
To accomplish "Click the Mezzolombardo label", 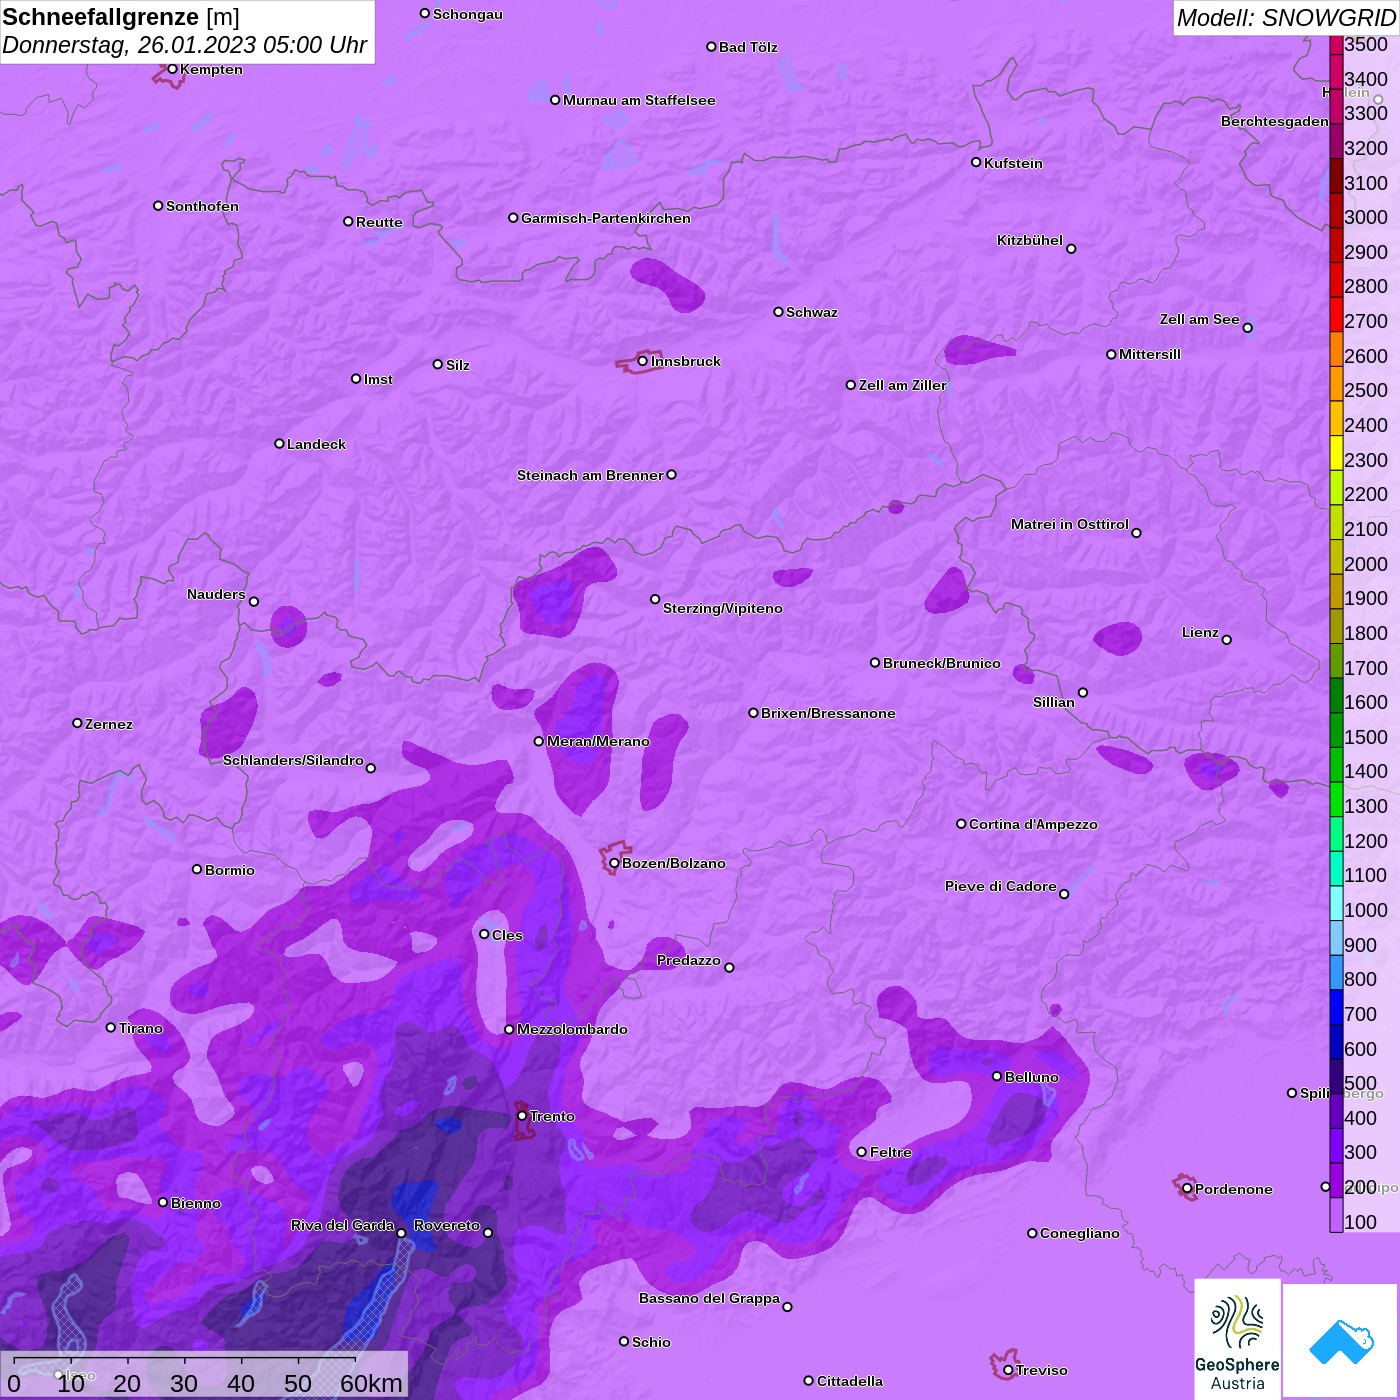I will (572, 1029).
